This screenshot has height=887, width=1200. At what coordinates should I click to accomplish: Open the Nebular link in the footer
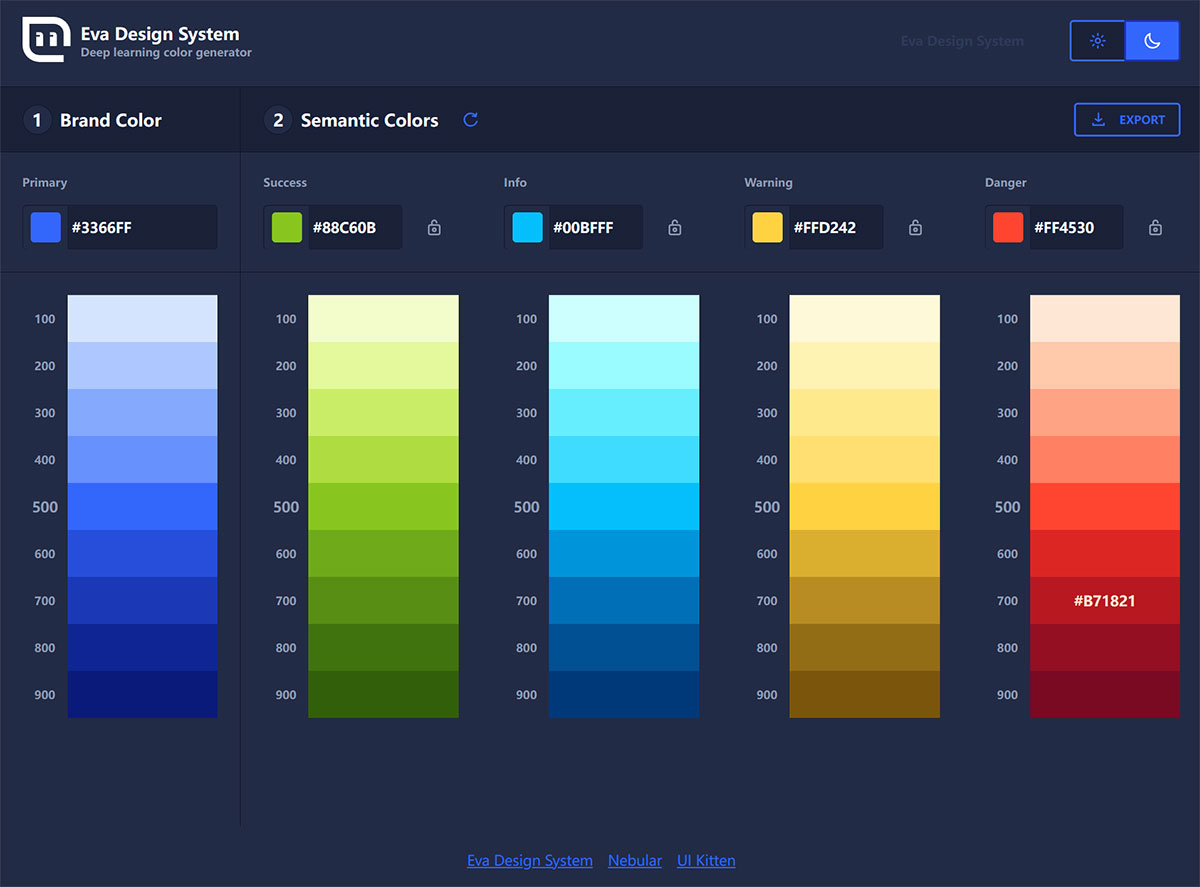point(635,860)
